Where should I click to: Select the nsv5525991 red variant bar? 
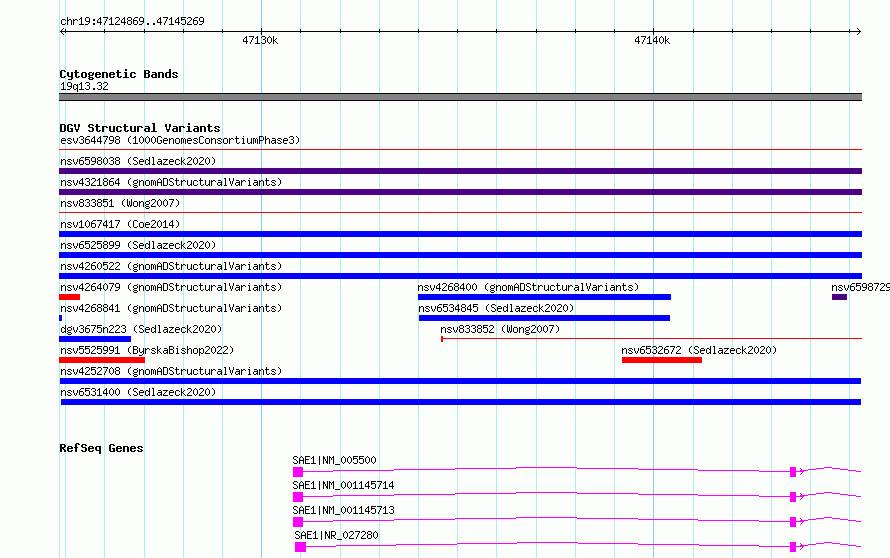[102, 360]
